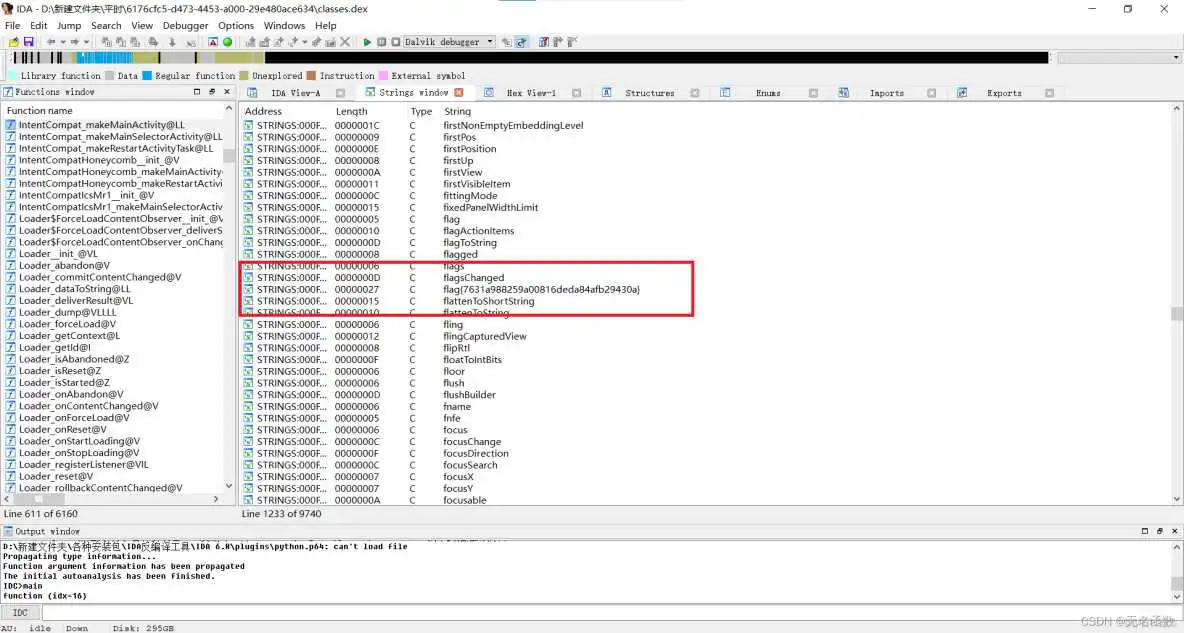This screenshot has width=1184, height=633.
Task: Click the X delete icon in toolbar
Action: pyautogui.click(x=345, y=42)
